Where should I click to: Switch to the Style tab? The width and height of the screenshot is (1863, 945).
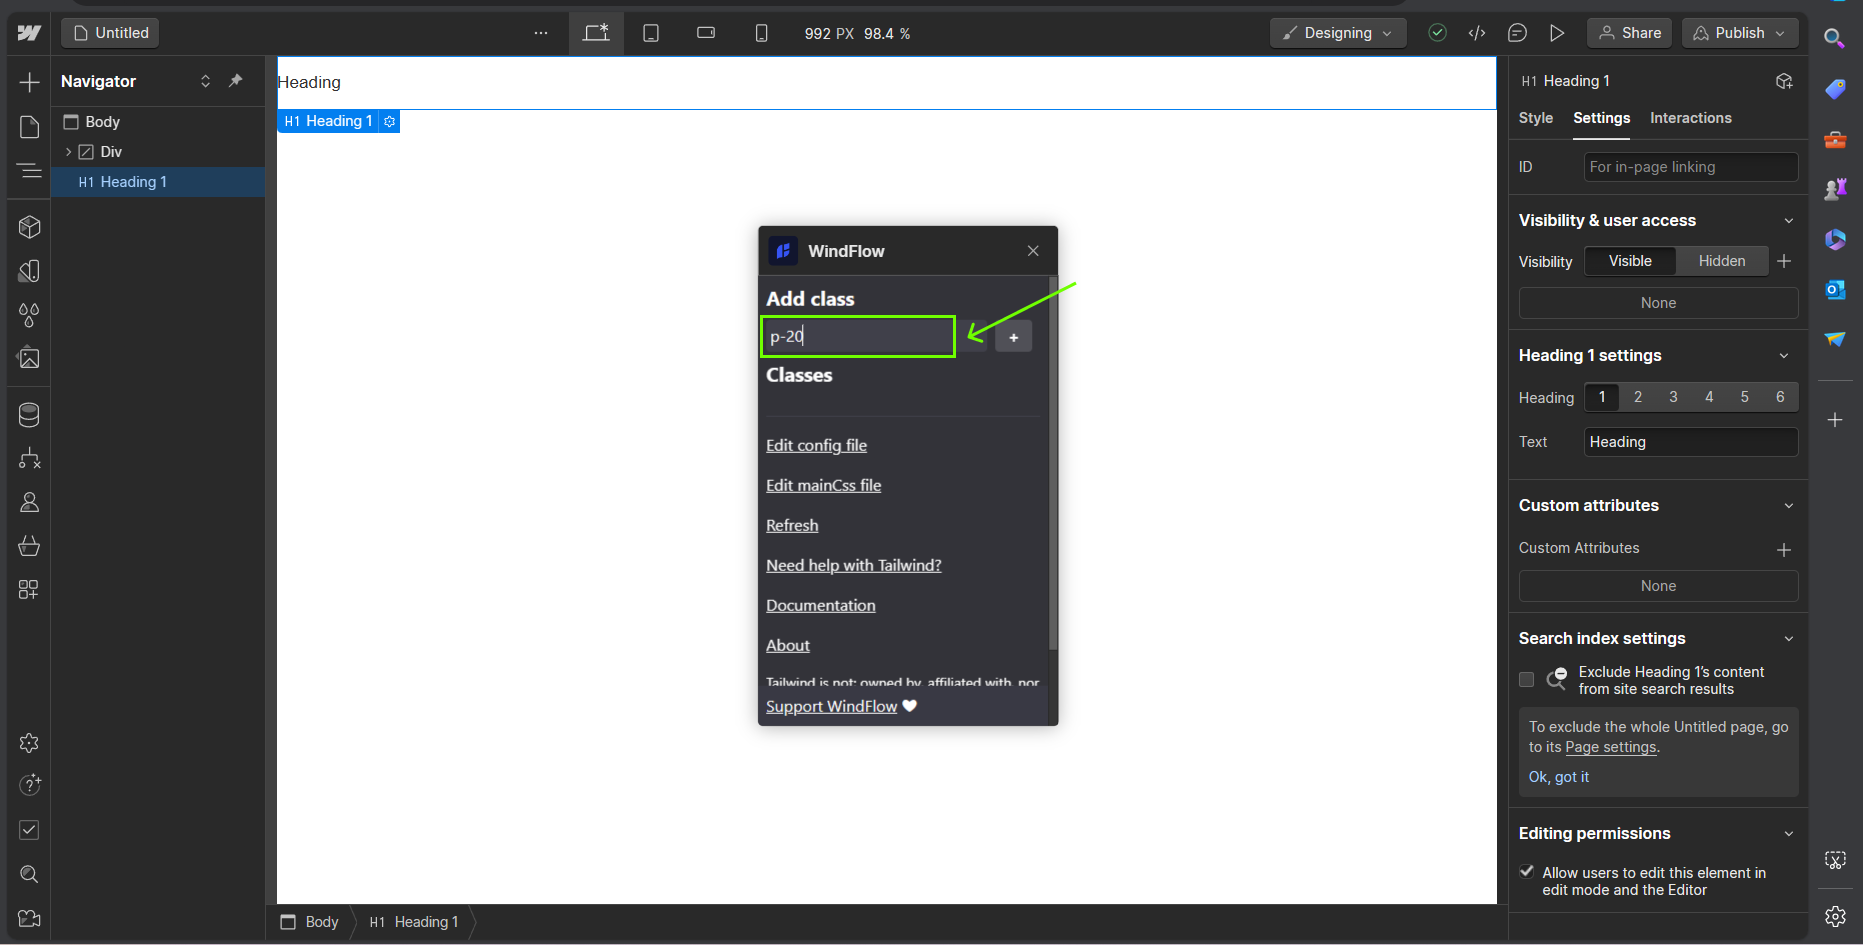[x=1535, y=118]
